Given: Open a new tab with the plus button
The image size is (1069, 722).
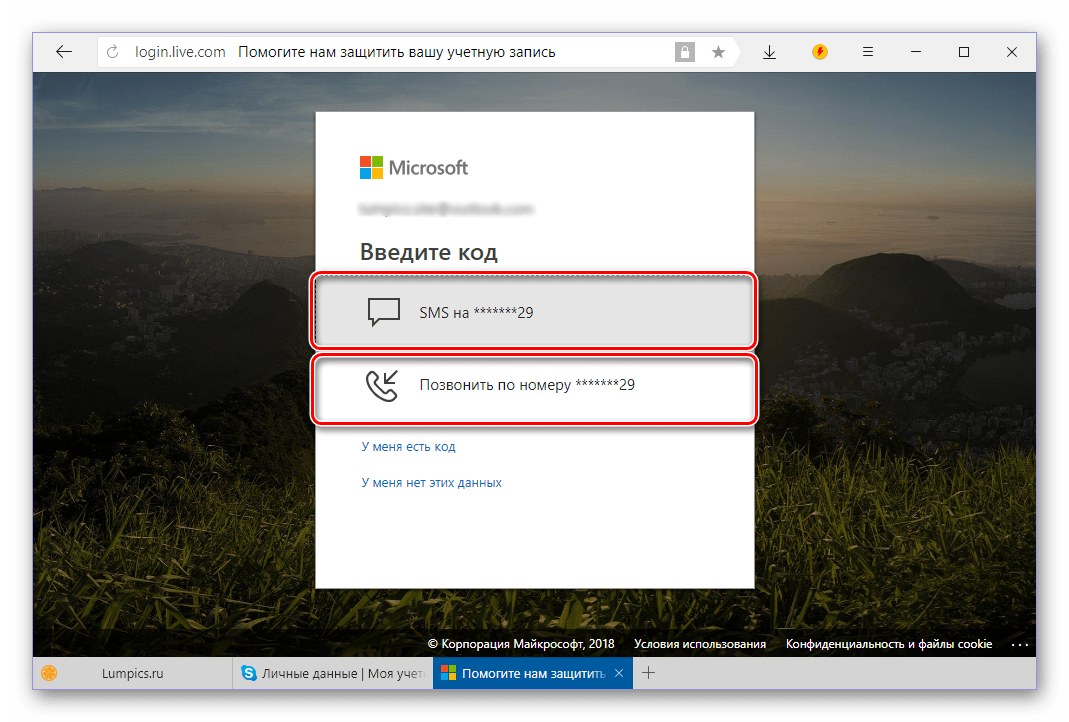Looking at the screenshot, I should [x=648, y=674].
